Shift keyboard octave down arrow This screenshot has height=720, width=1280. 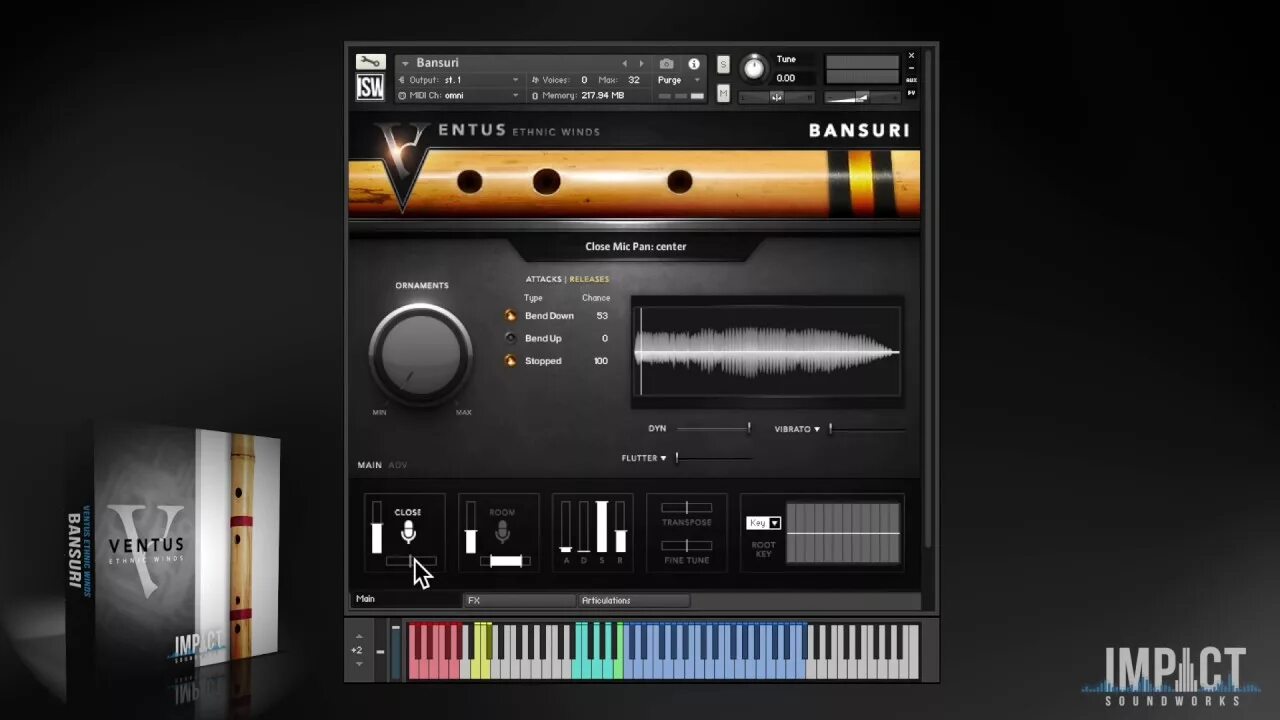tap(359, 663)
